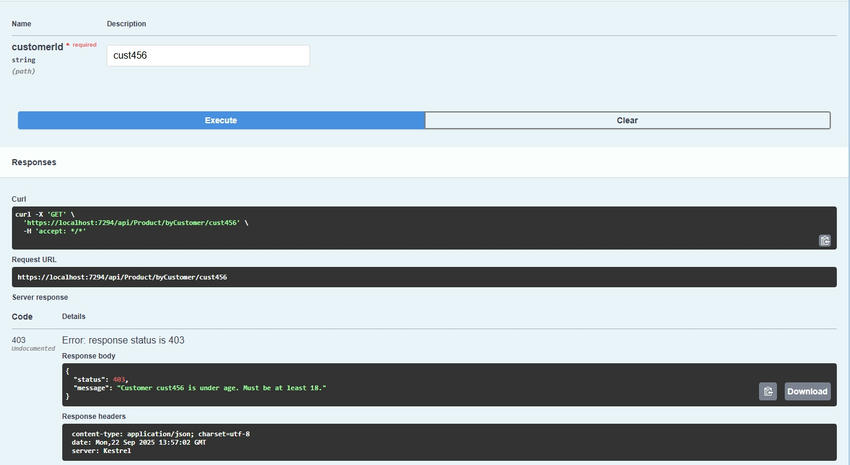
Task: Click the curl command block
Action: click(x=424, y=228)
